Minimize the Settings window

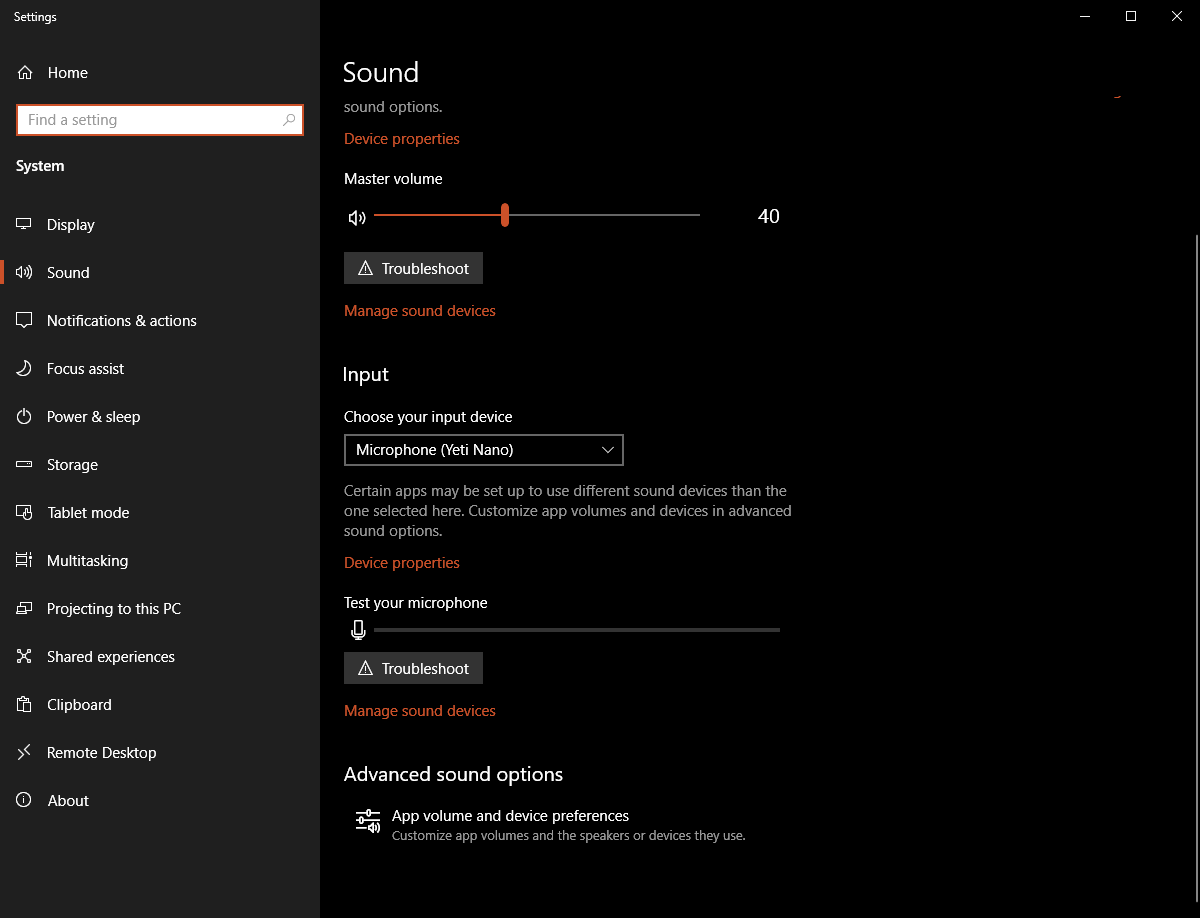1085,16
